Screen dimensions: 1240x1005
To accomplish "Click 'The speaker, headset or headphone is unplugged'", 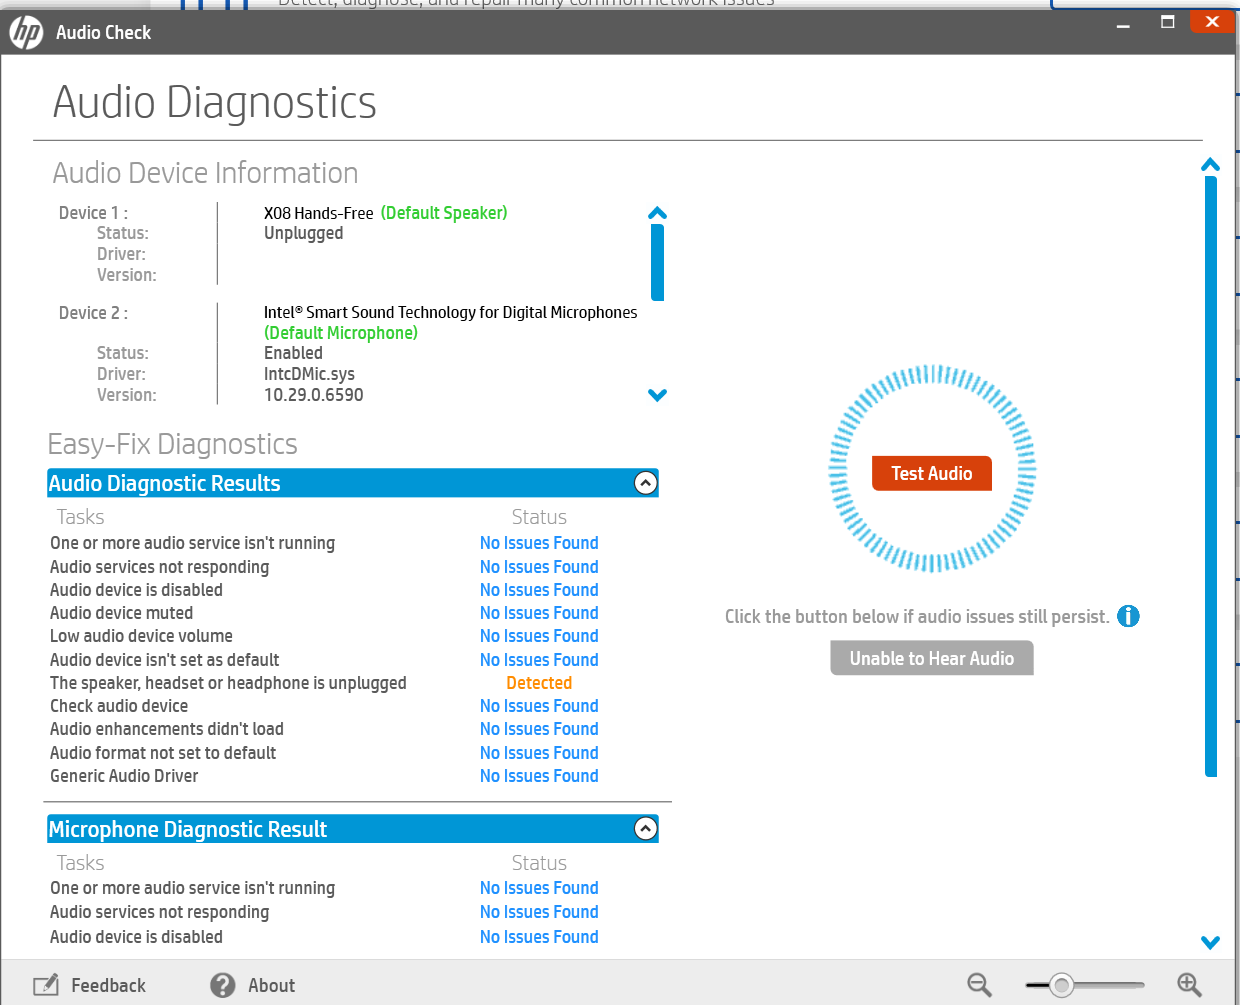I will (x=228, y=683).
